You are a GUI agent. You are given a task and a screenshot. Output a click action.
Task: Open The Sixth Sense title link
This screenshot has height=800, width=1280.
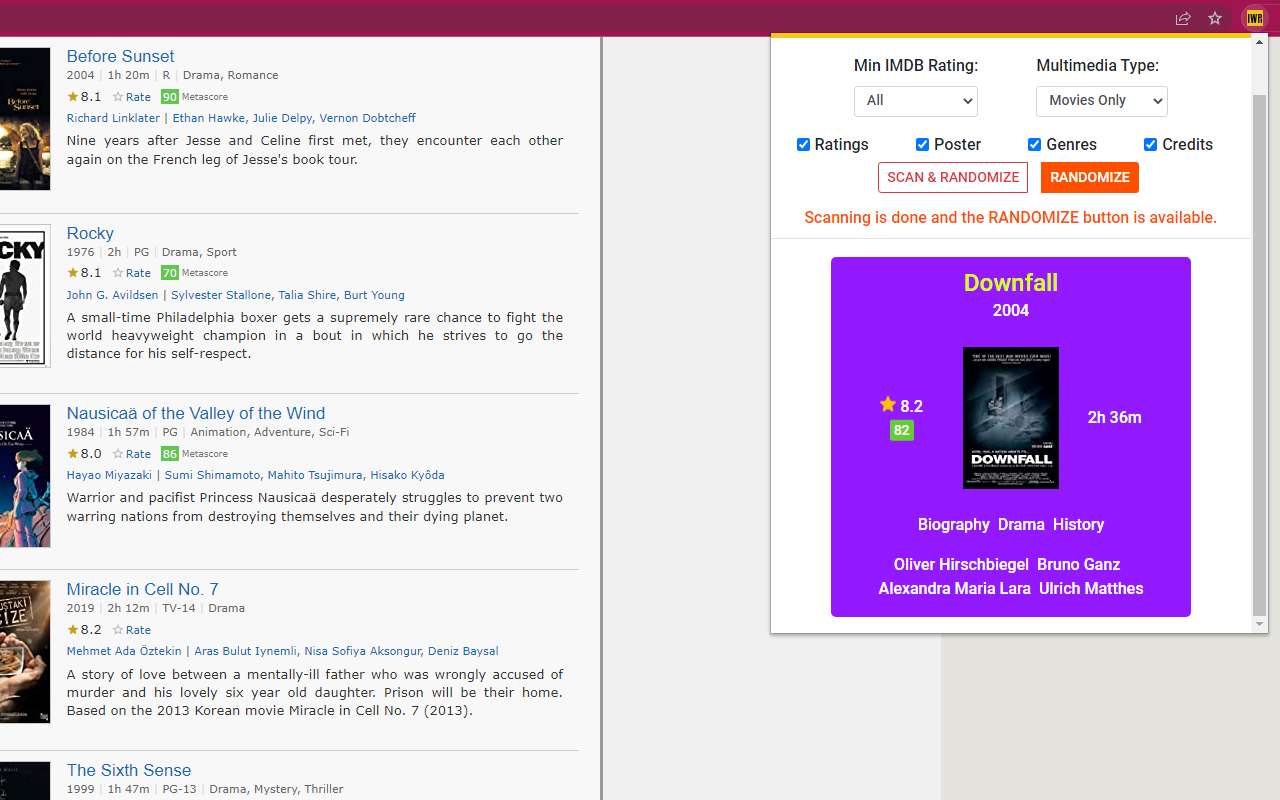tap(129, 770)
